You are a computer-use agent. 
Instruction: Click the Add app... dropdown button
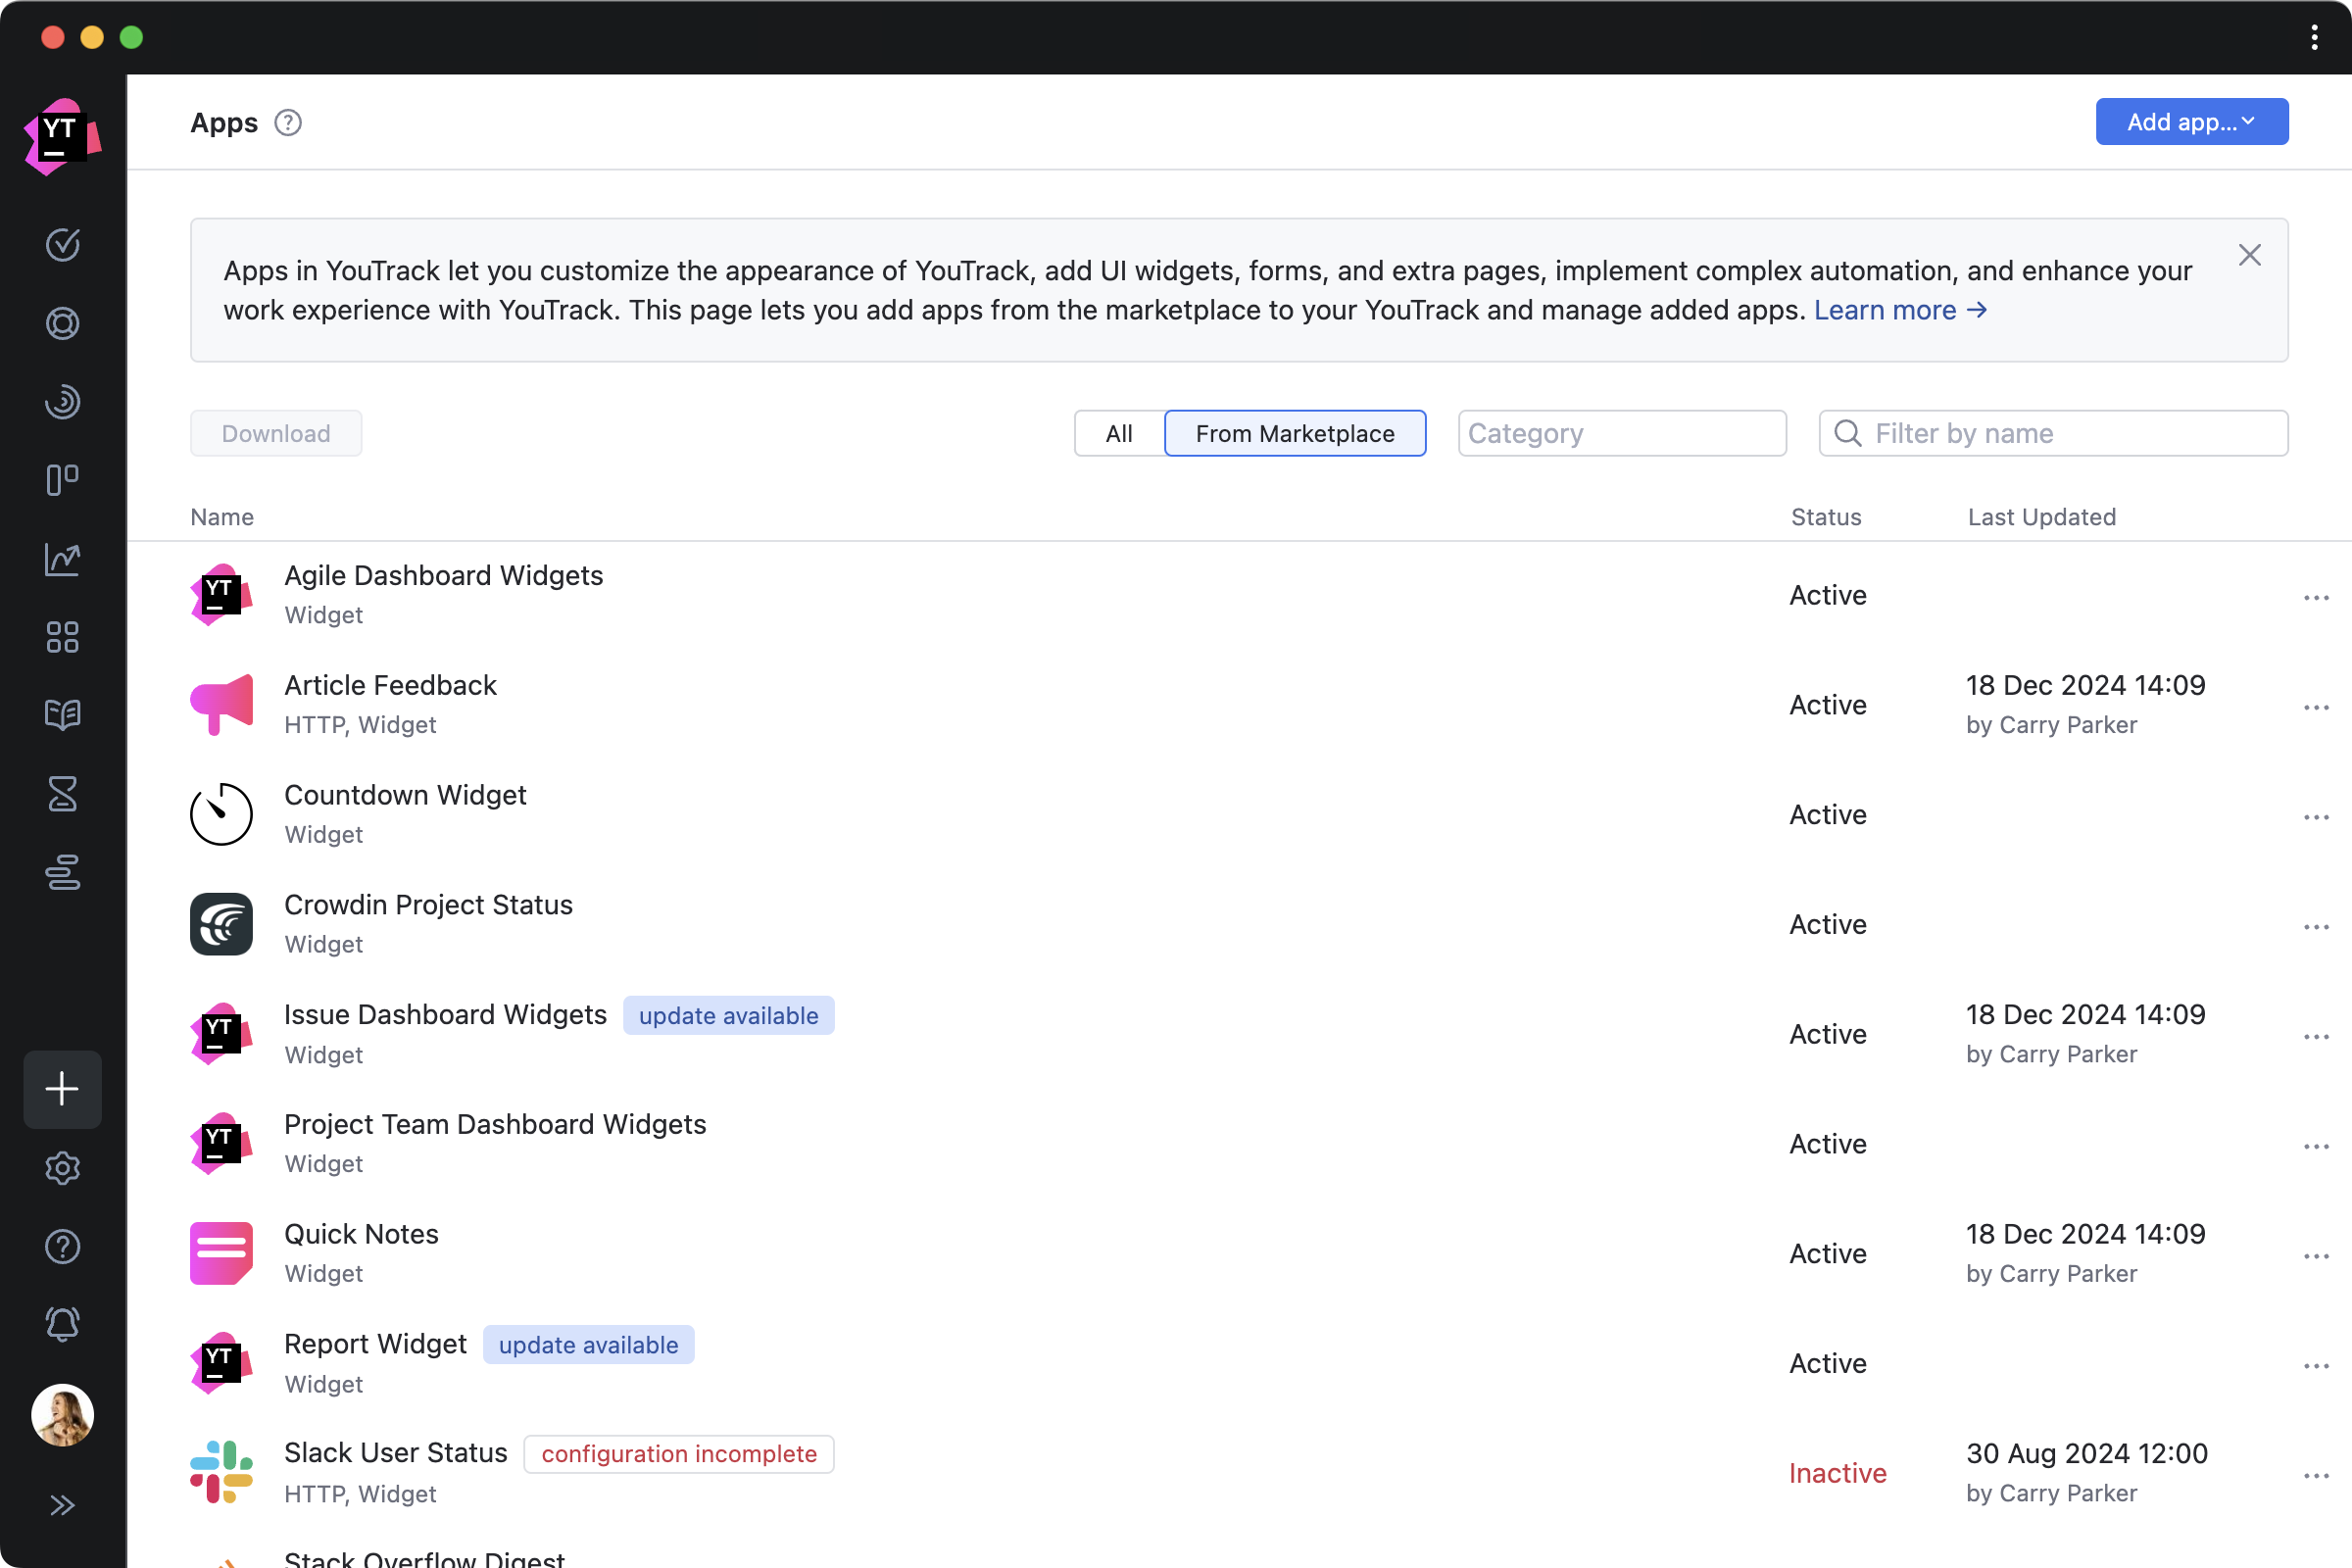click(2191, 122)
